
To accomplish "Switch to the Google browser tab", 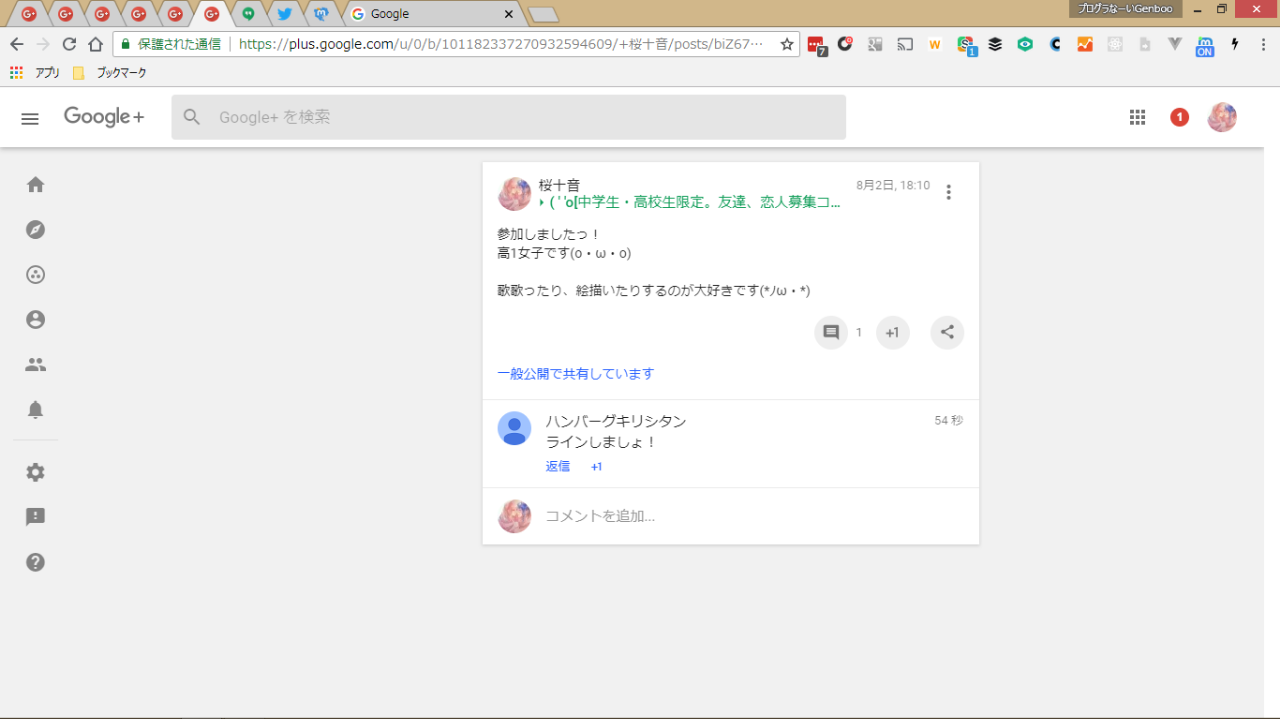I will 430,14.
